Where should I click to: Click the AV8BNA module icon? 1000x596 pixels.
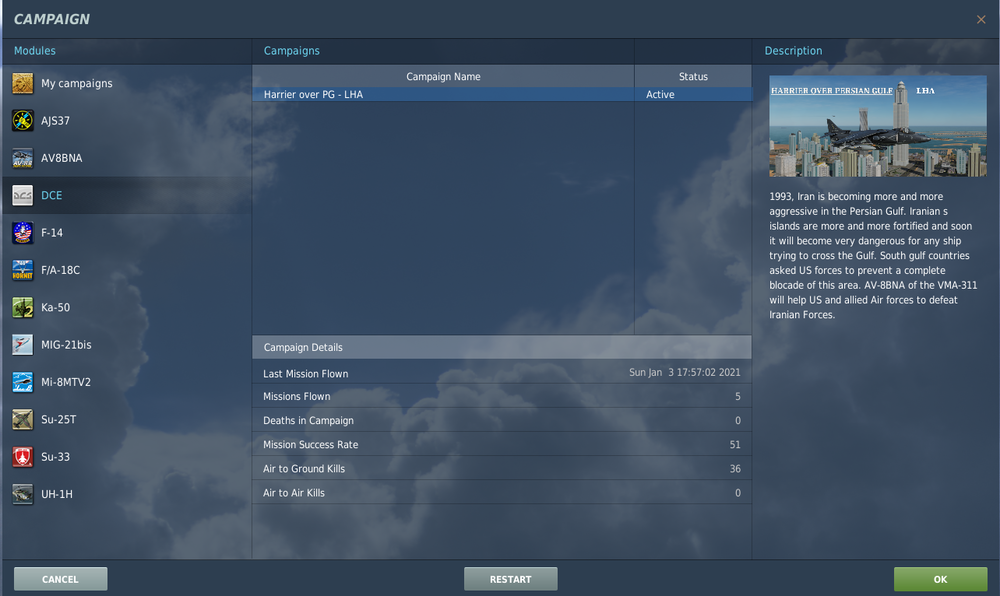click(x=22, y=158)
